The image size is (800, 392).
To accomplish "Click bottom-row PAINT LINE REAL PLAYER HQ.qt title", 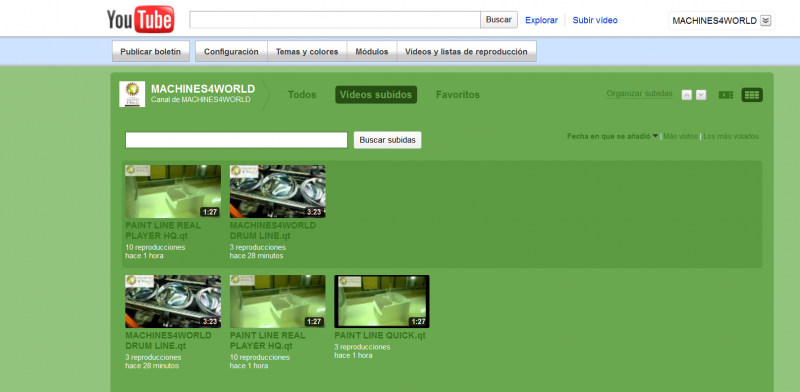I will 268,340.
